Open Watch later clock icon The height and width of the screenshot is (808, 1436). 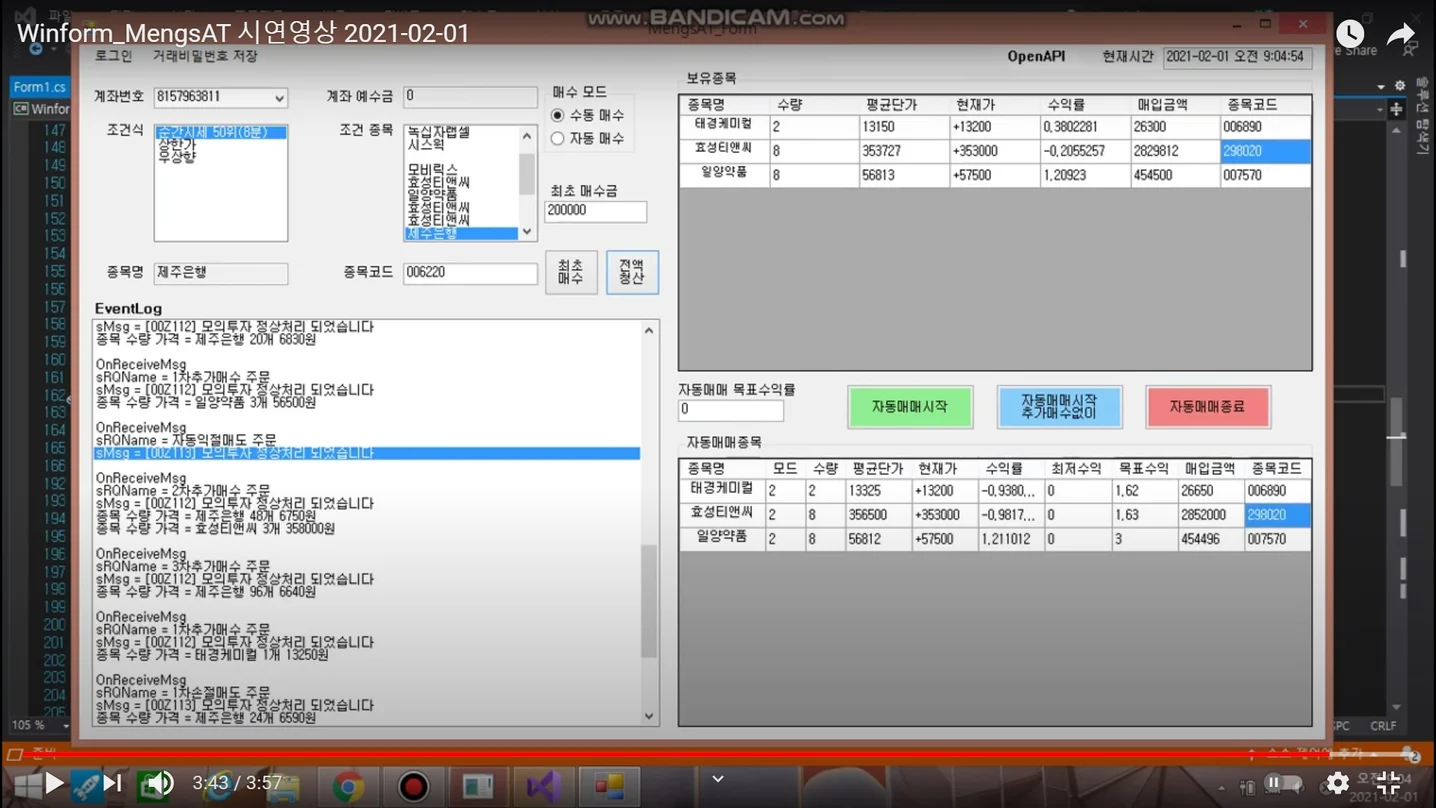pyautogui.click(x=1350, y=33)
